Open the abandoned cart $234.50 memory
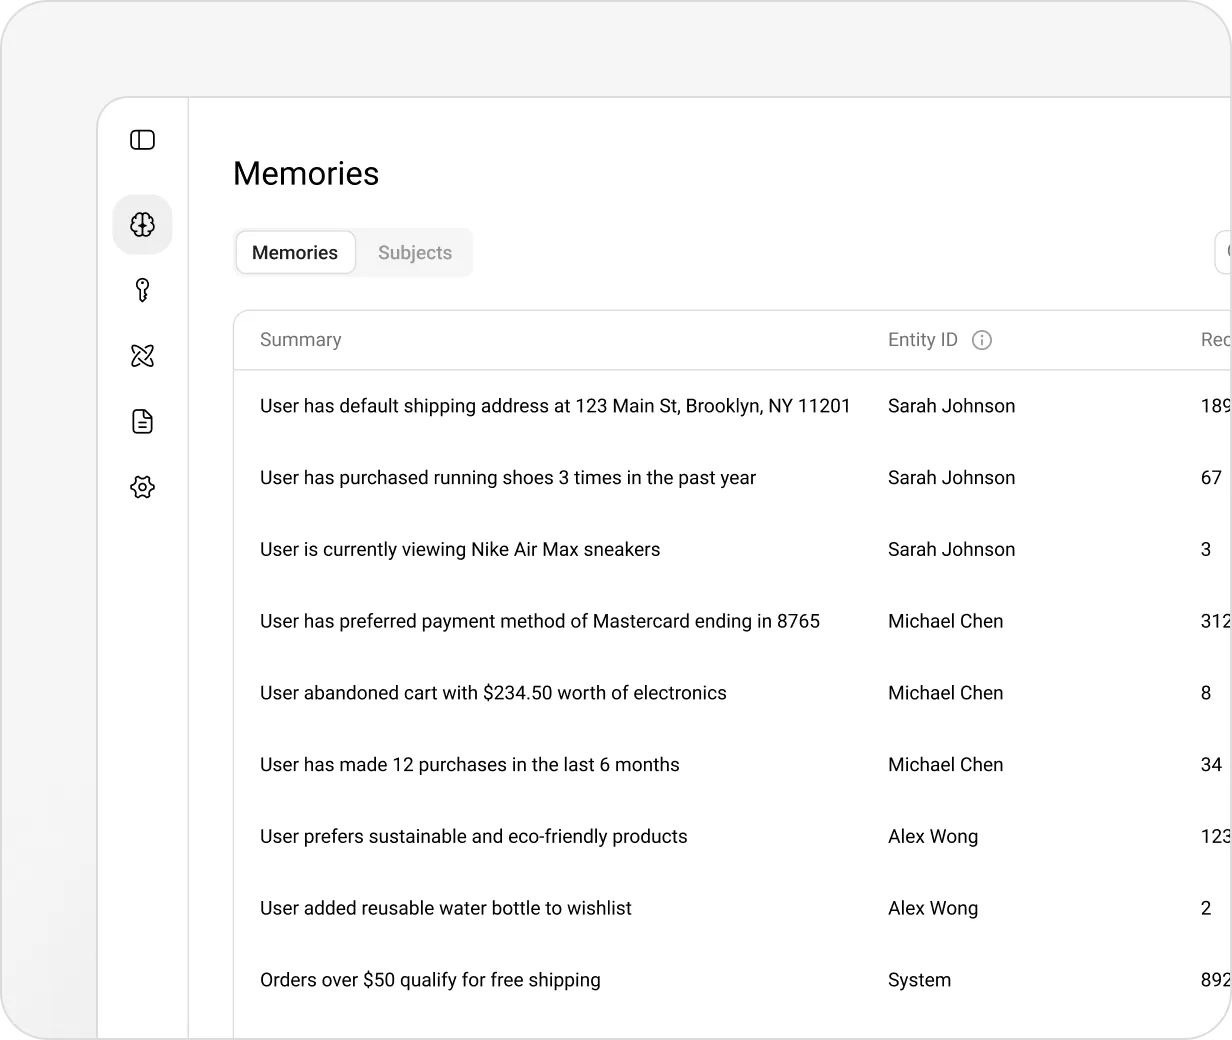The width and height of the screenshot is (1232, 1040). coord(493,693)
